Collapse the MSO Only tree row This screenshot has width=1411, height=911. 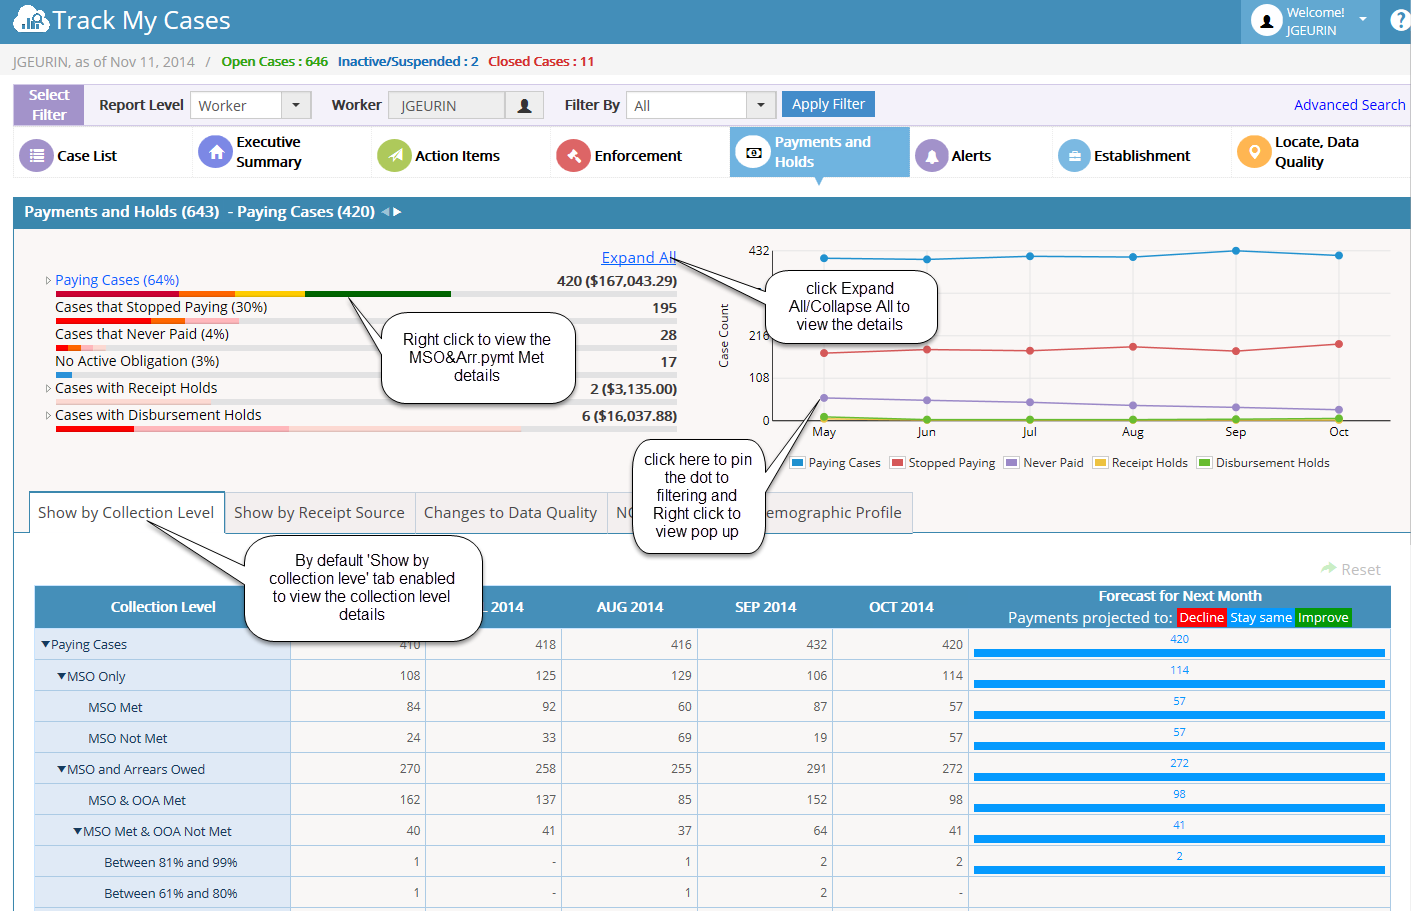pyautogui.click(x=62, y=676)
